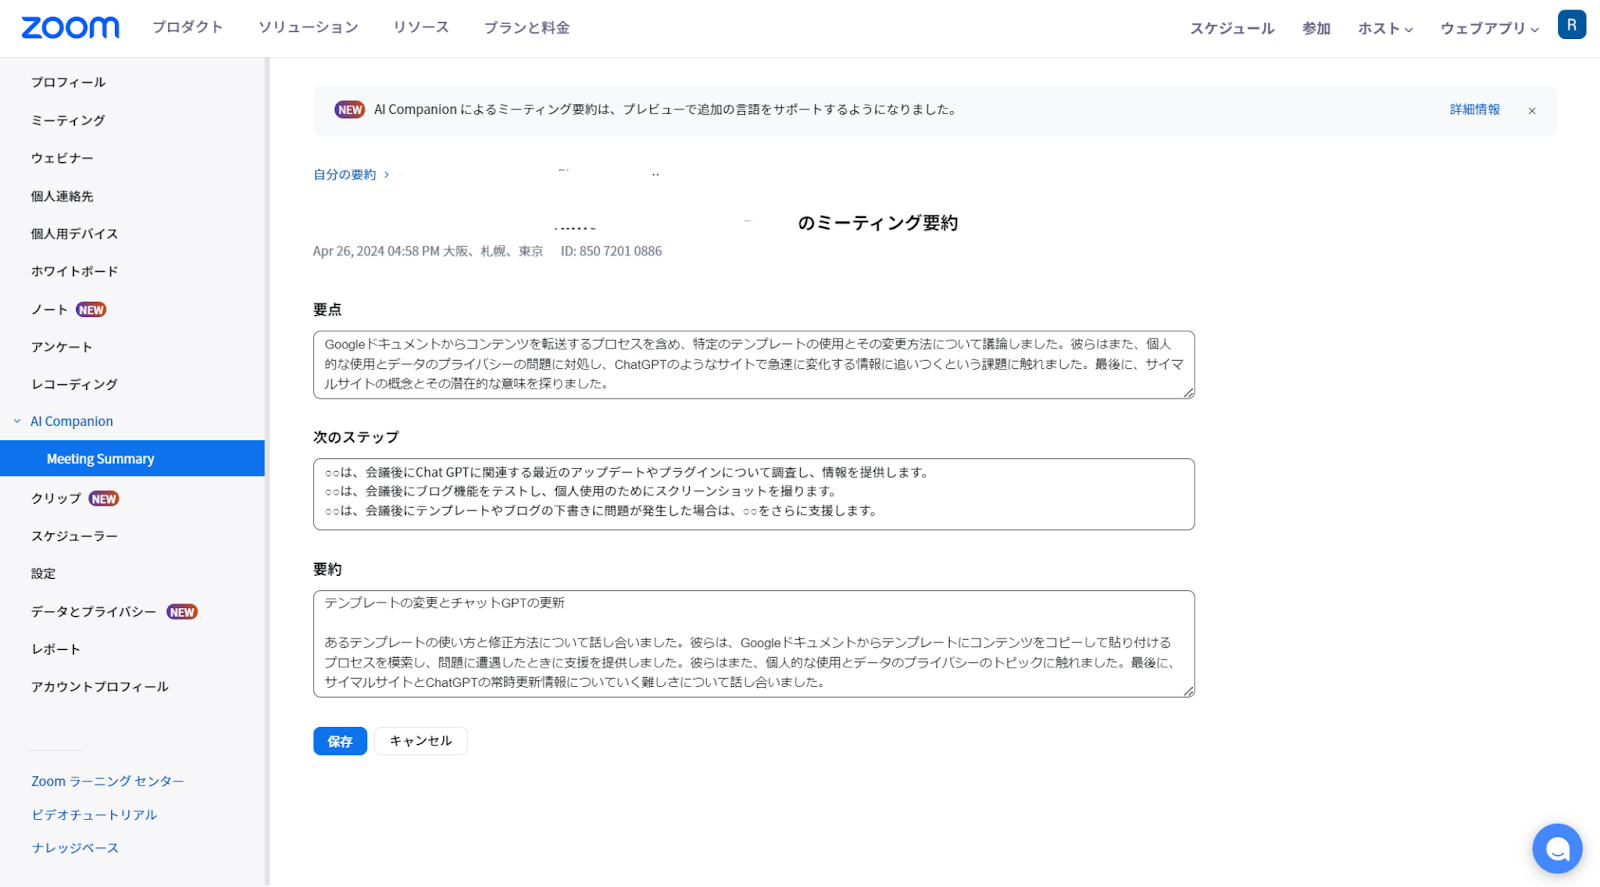Click inside the 次のステップ text field

point(753,494)
